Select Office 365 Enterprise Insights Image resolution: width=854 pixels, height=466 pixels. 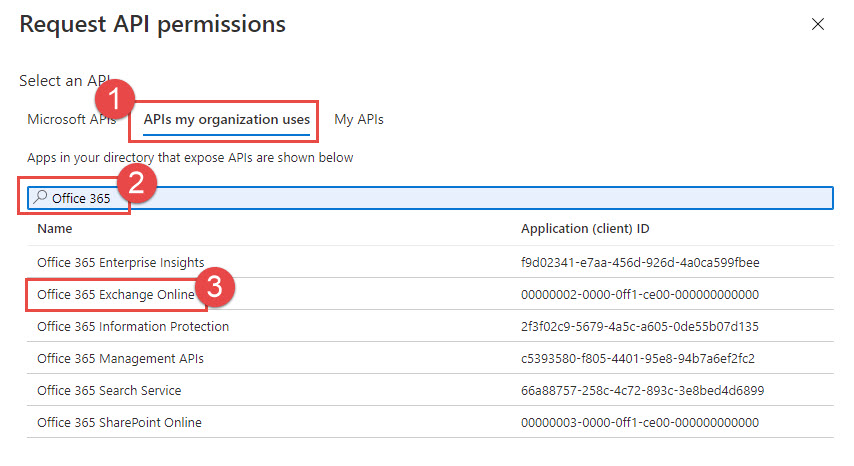coord(120,262)
